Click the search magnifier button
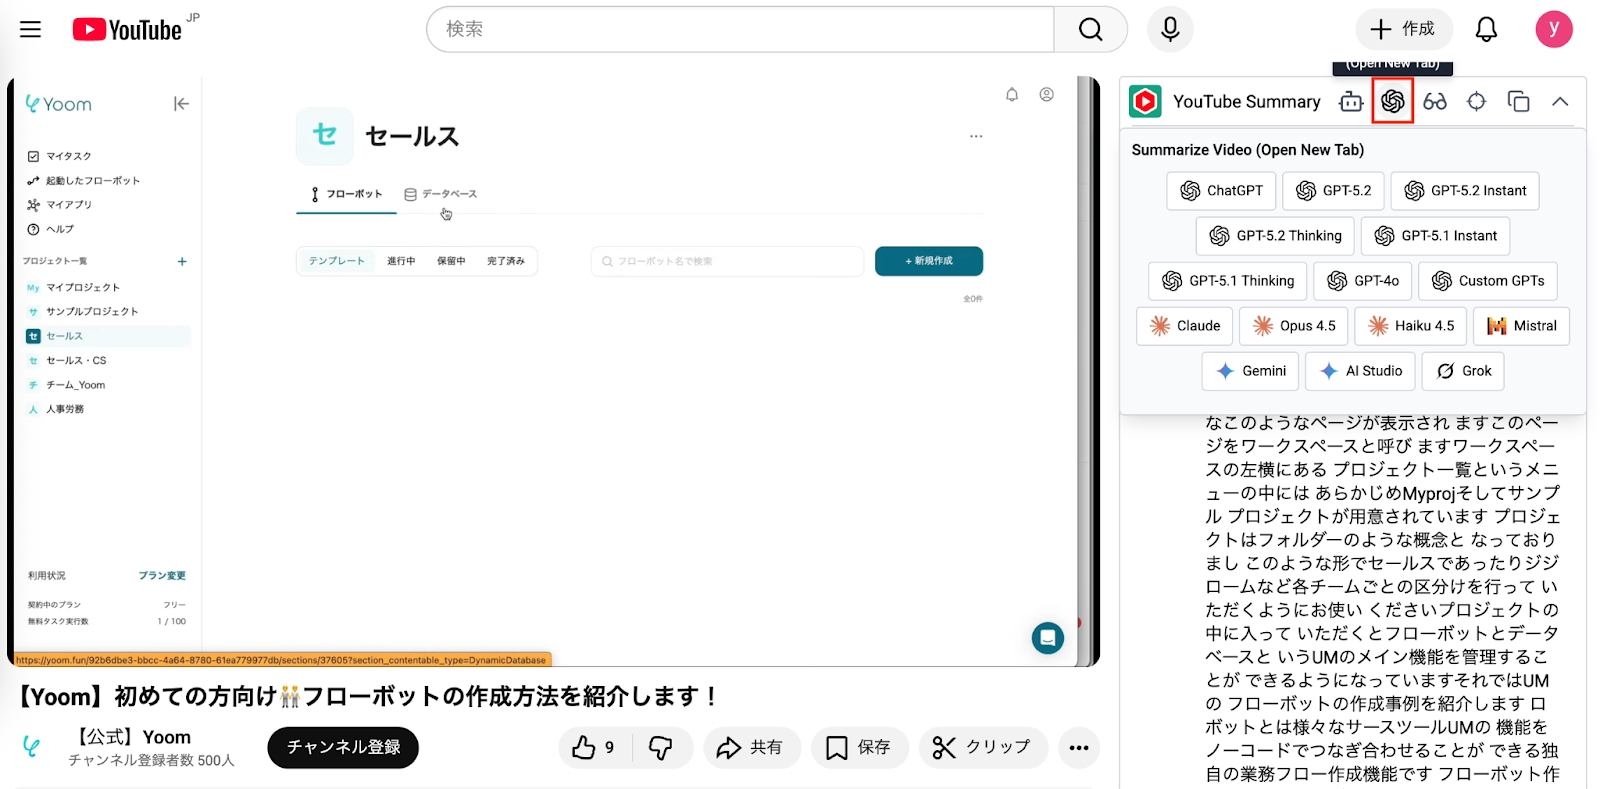 [1090, 30]
